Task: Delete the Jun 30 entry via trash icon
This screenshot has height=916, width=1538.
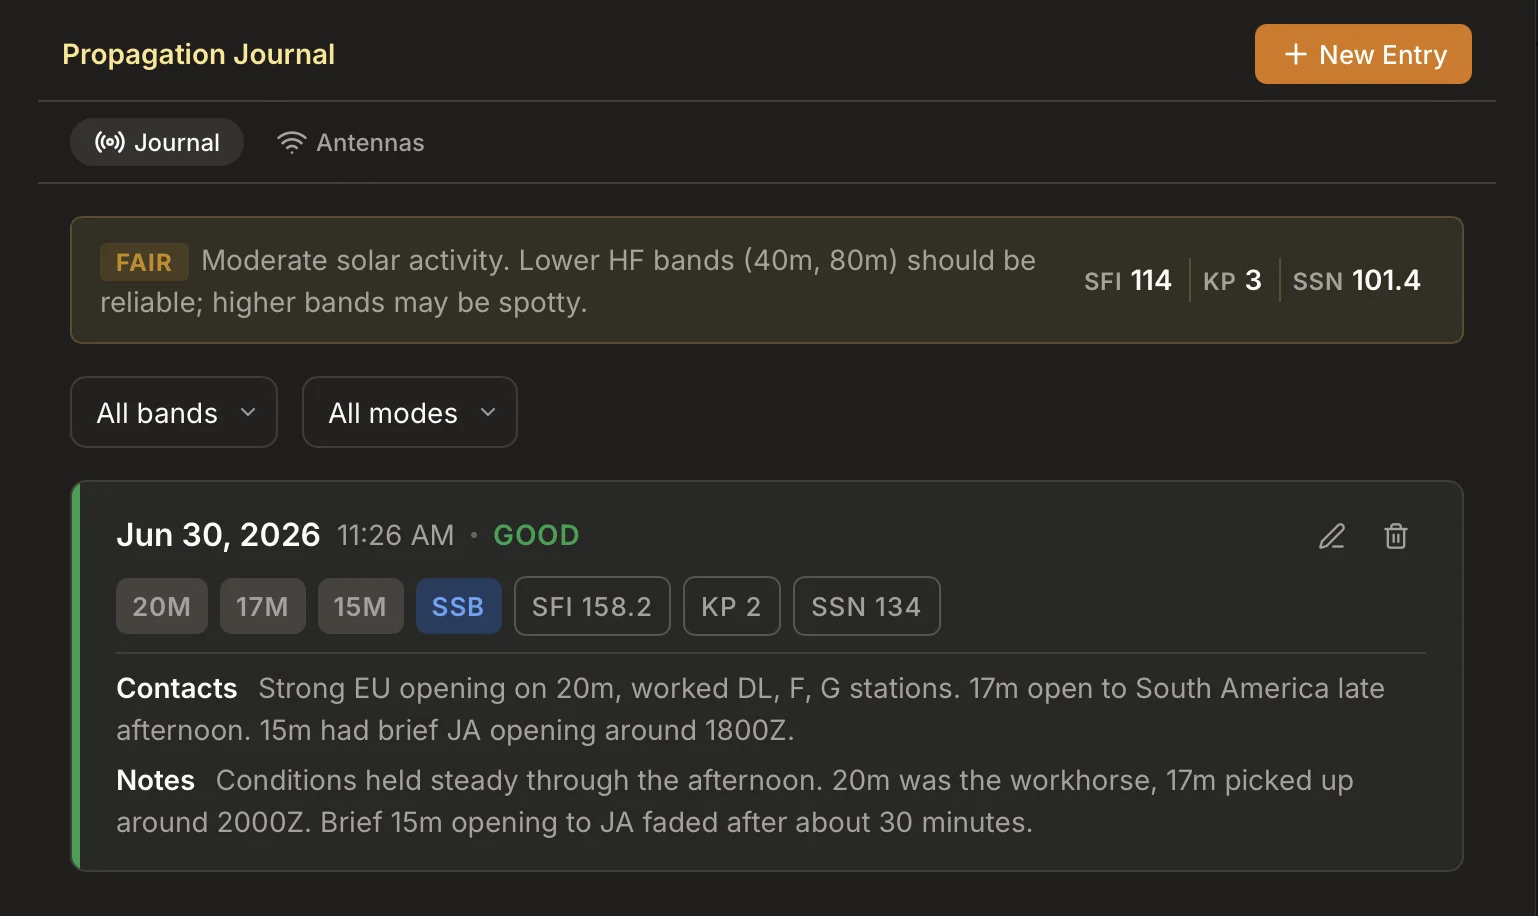Action: (x=1396, y=537)
